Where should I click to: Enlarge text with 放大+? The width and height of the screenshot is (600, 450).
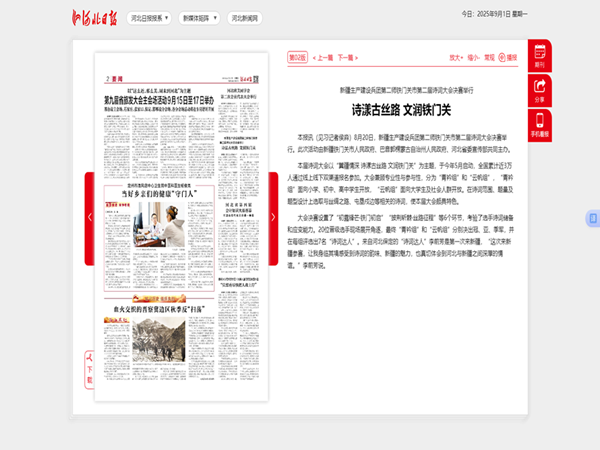click(456, 58)
